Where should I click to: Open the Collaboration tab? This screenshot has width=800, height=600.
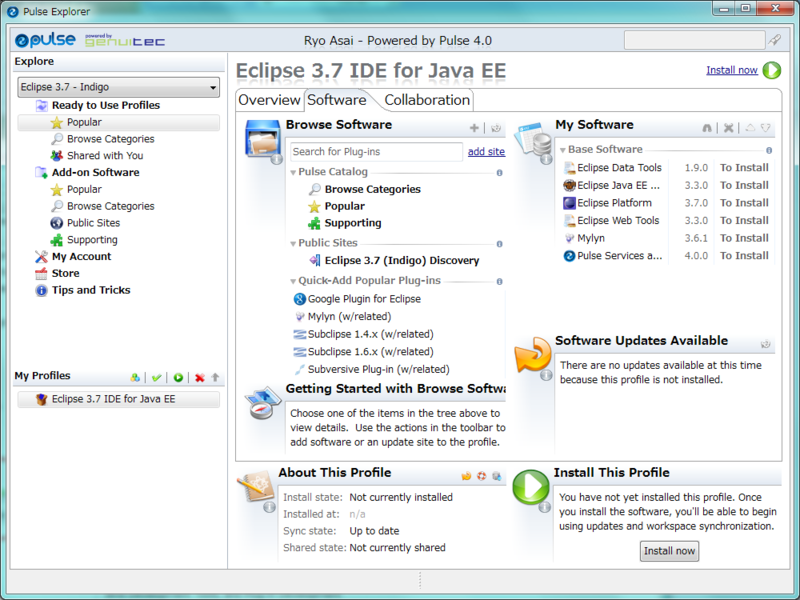tap(427, 100)
